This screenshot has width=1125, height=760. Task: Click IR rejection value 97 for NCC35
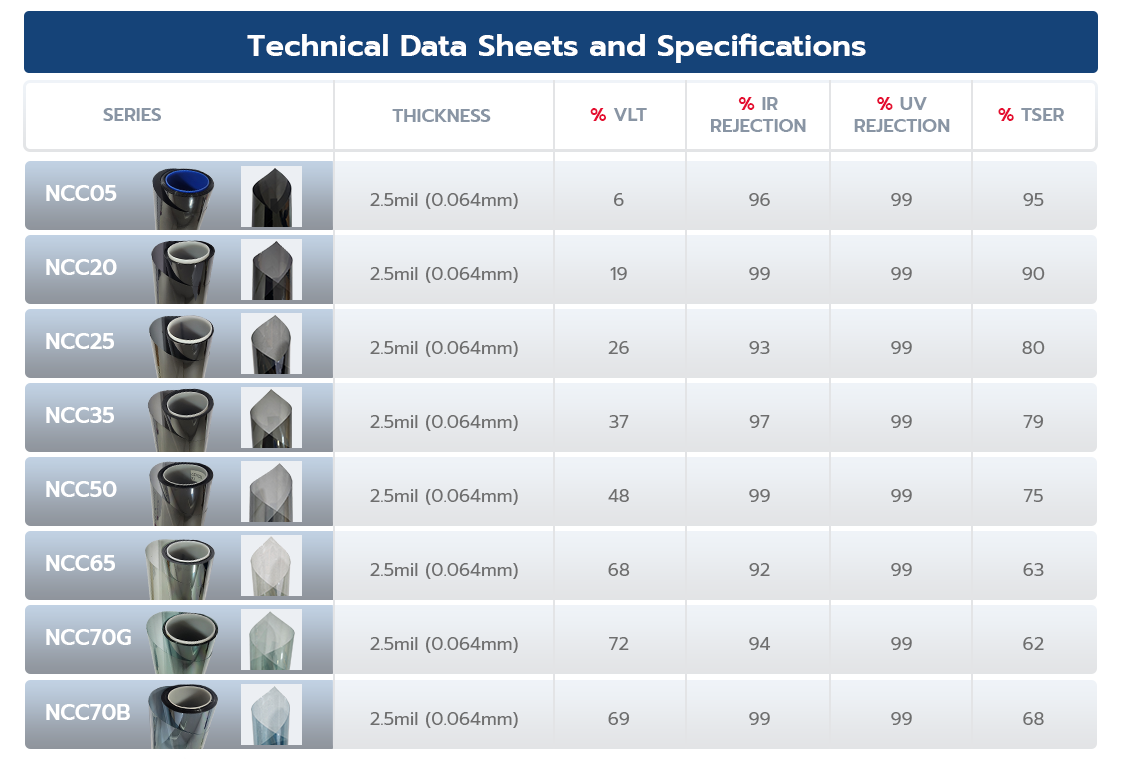point(759,421)
